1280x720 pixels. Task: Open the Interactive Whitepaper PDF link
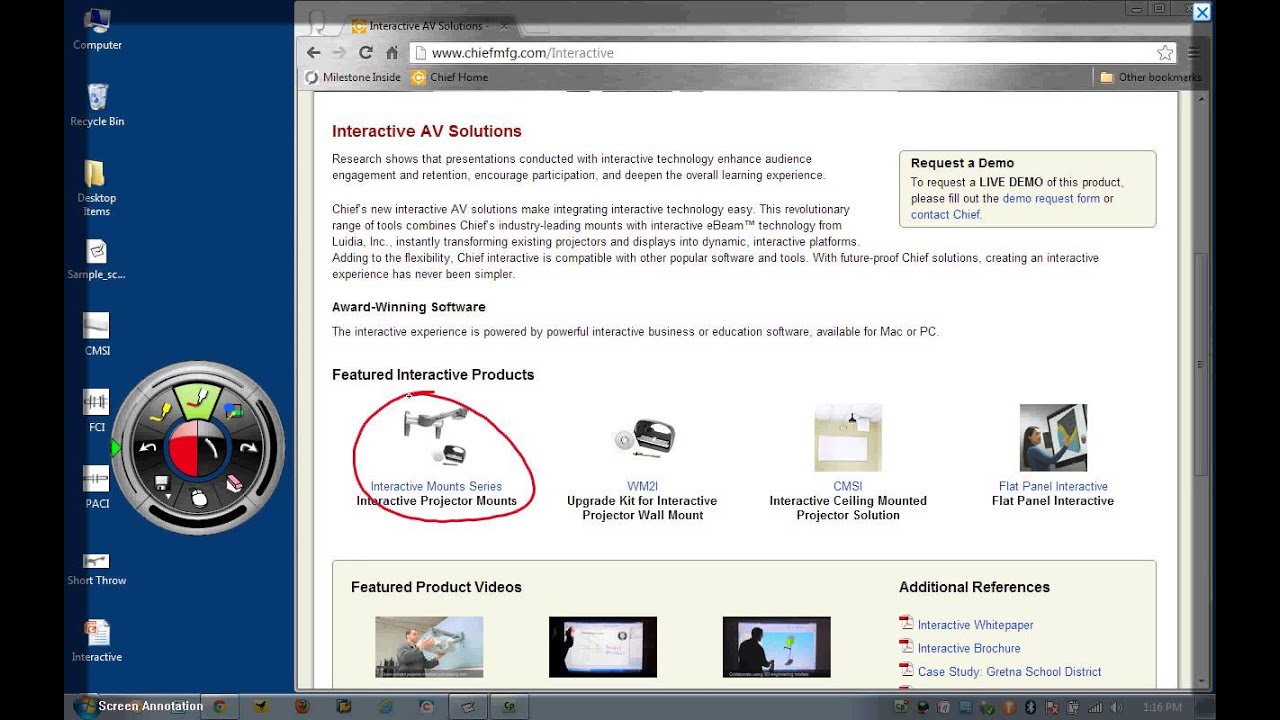(x=975, y=625)
